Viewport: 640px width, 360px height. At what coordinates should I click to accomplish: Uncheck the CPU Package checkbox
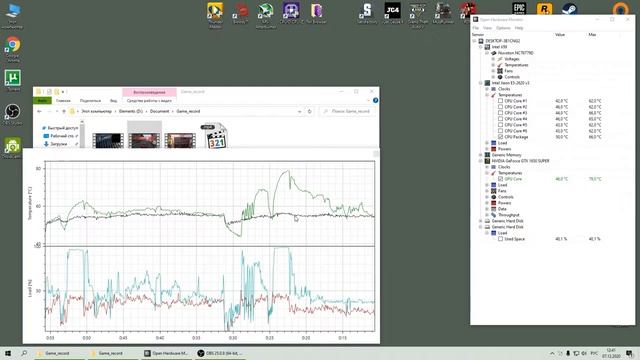pyautogui.click(x=500, y=137)
